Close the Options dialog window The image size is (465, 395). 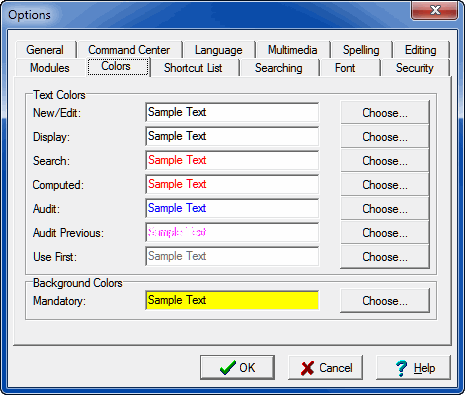435,10
